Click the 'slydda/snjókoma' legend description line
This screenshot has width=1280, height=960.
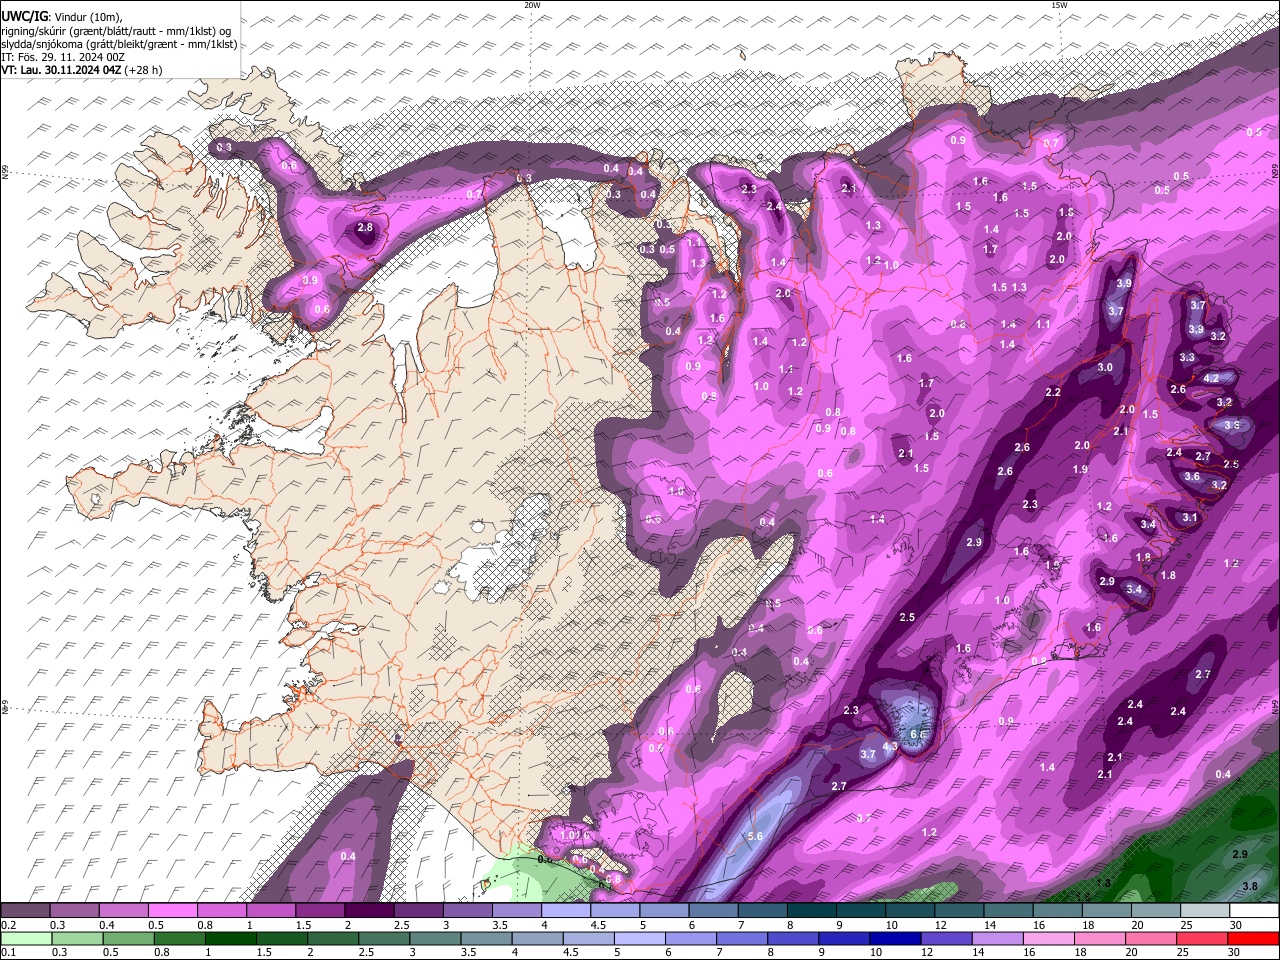[x=119, y=44]
